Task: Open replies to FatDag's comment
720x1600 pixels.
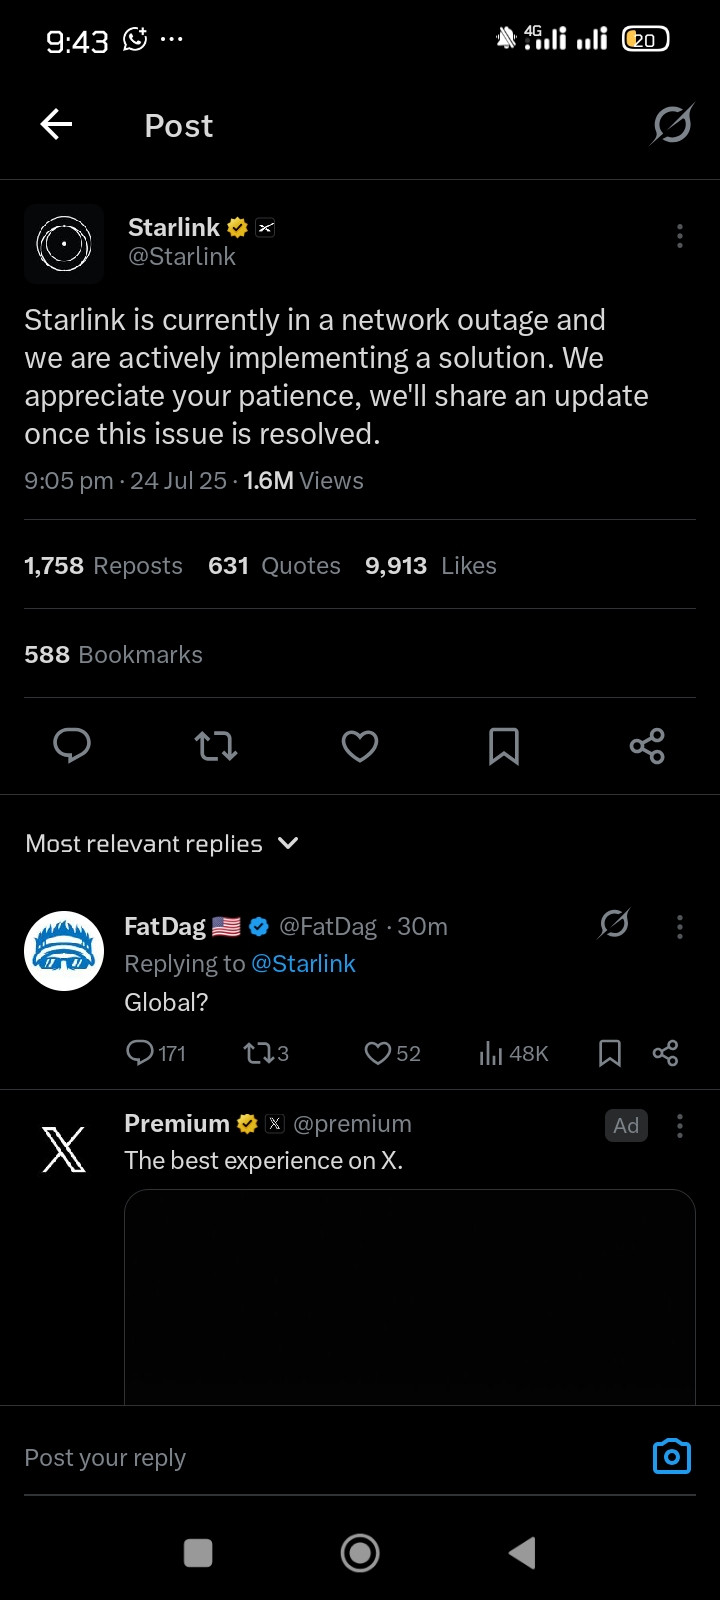Action: coord(140,1053)
